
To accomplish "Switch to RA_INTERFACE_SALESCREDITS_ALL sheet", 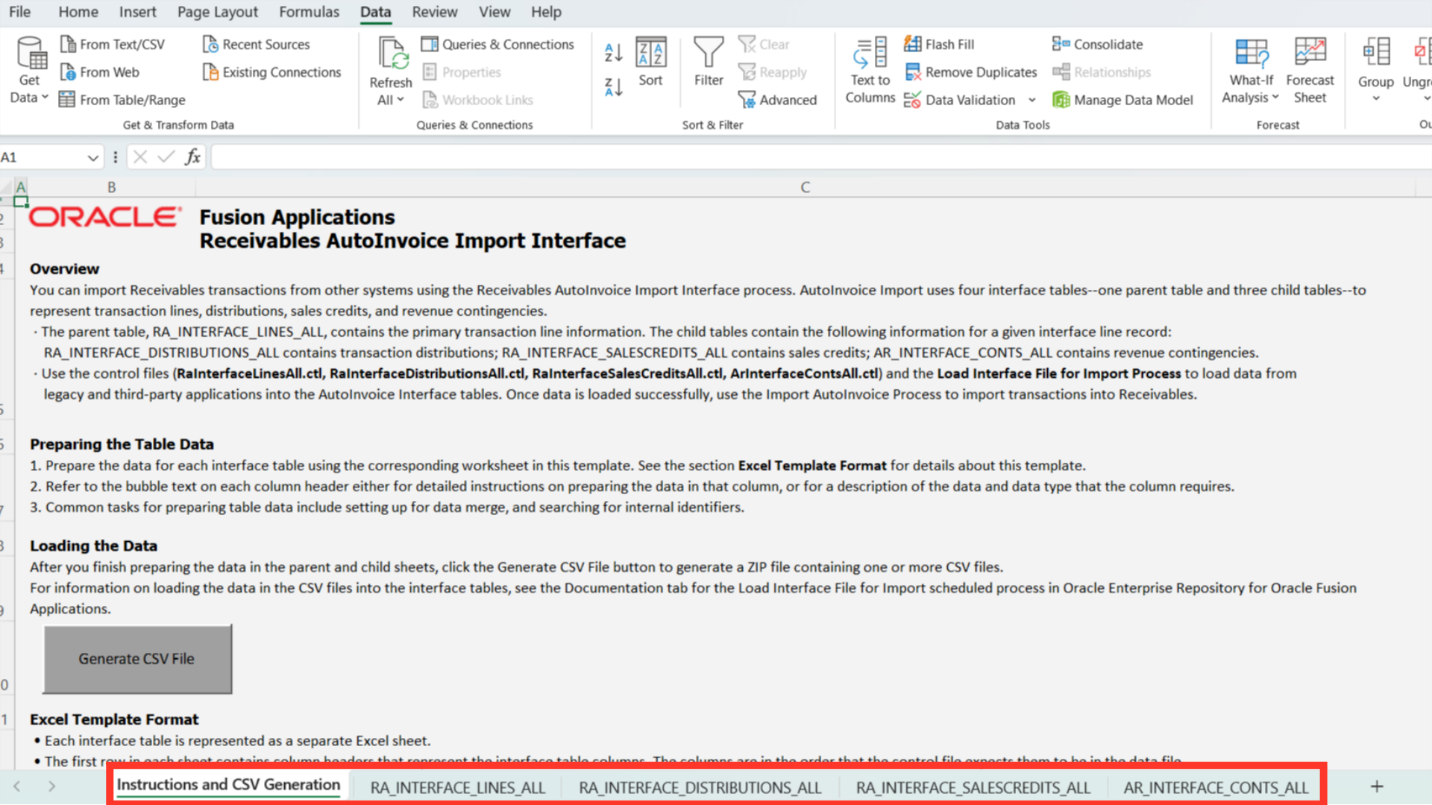I will [973, 787].
